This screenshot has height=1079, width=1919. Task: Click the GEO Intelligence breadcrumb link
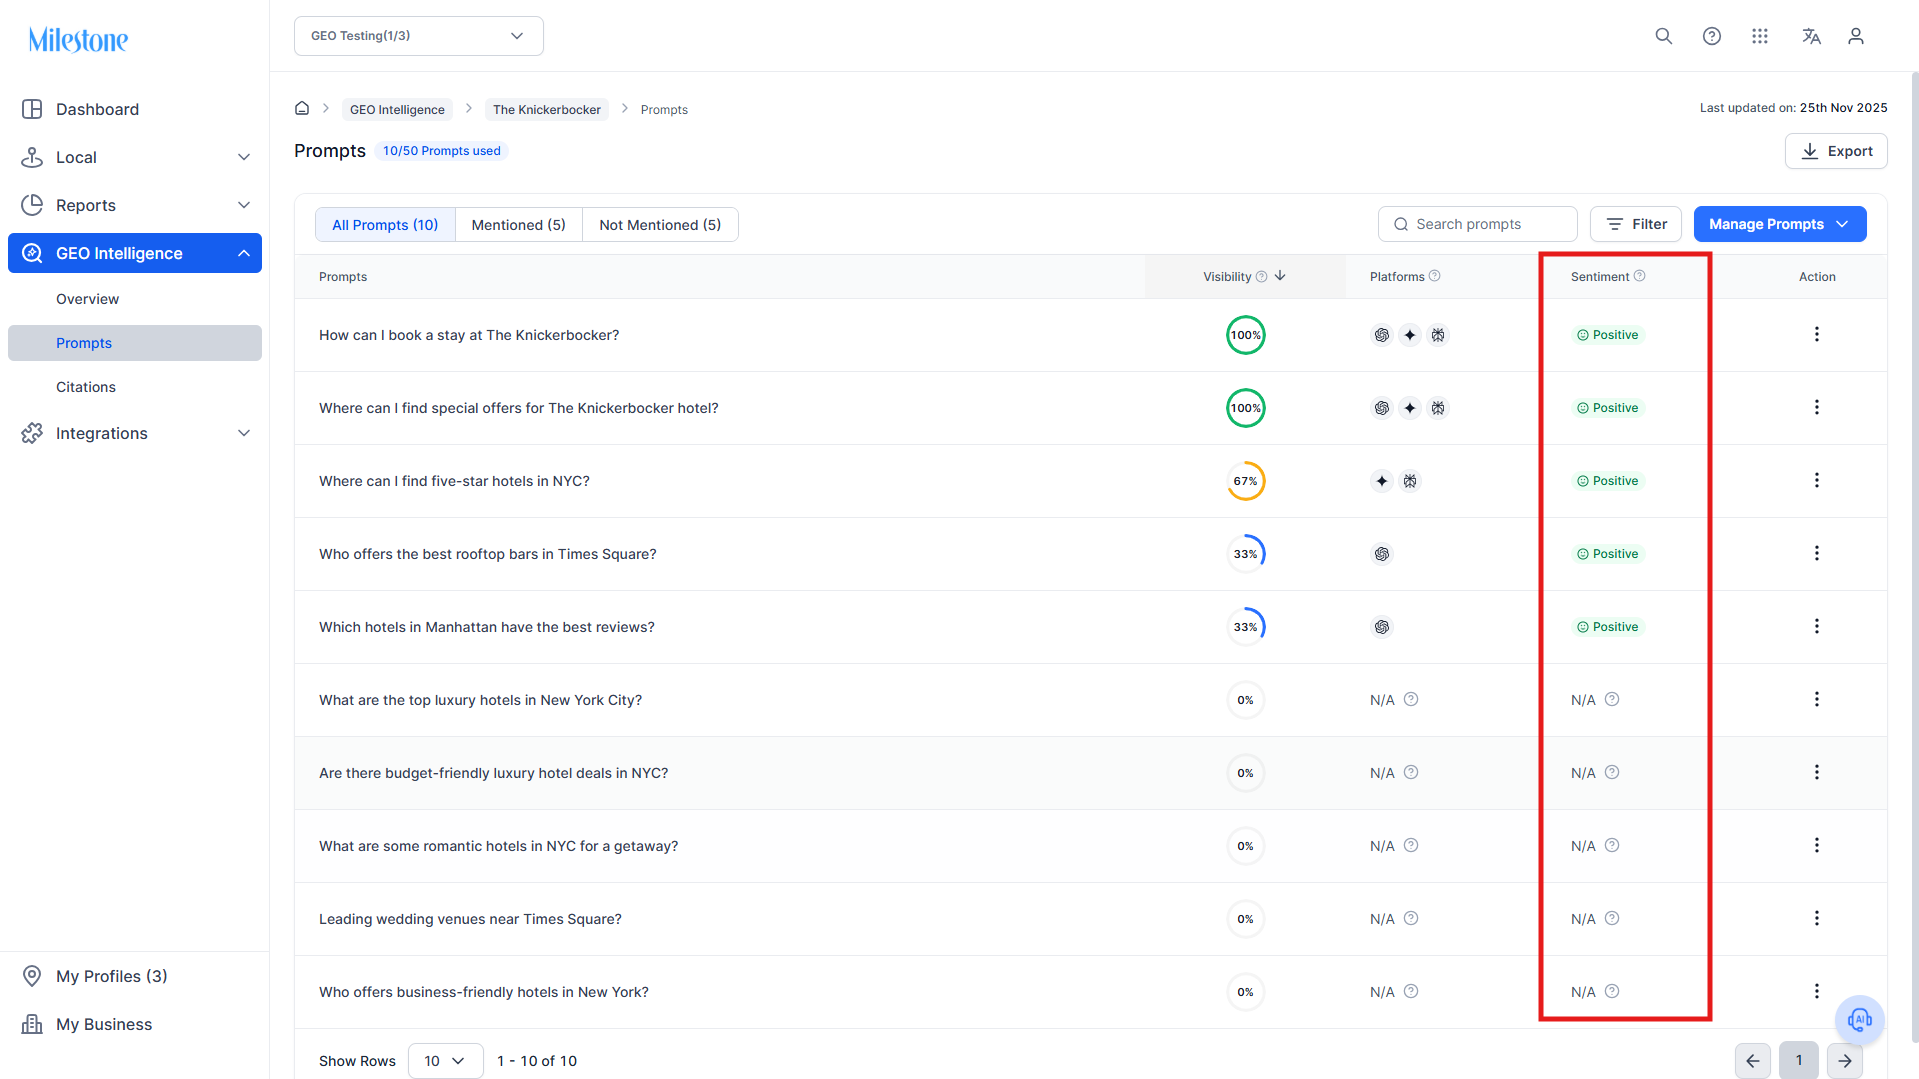[x=397, y=109]
